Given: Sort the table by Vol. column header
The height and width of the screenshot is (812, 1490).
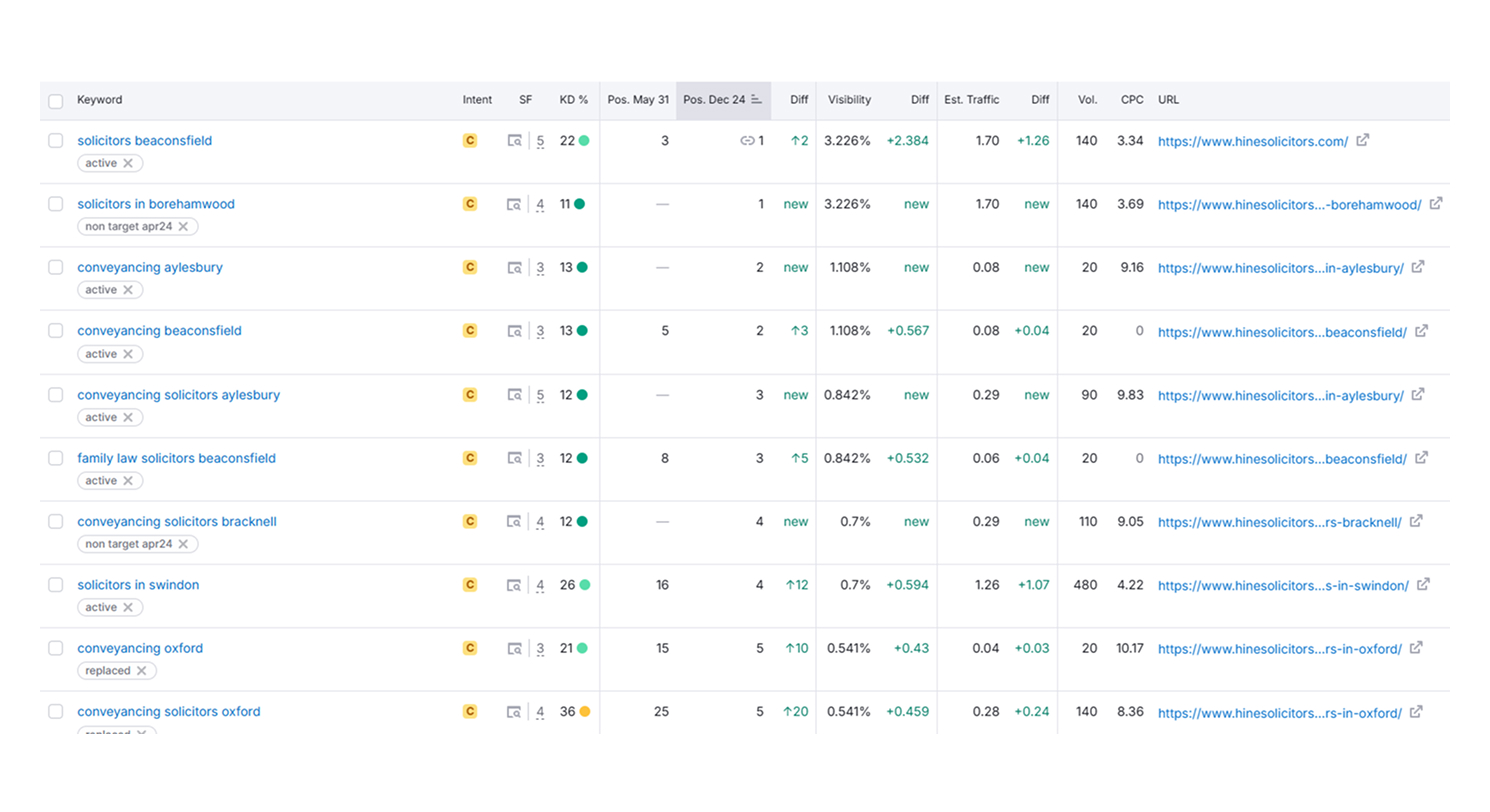Looking at the screenshot, I should pyautogui.click(x=1087, y=100).
